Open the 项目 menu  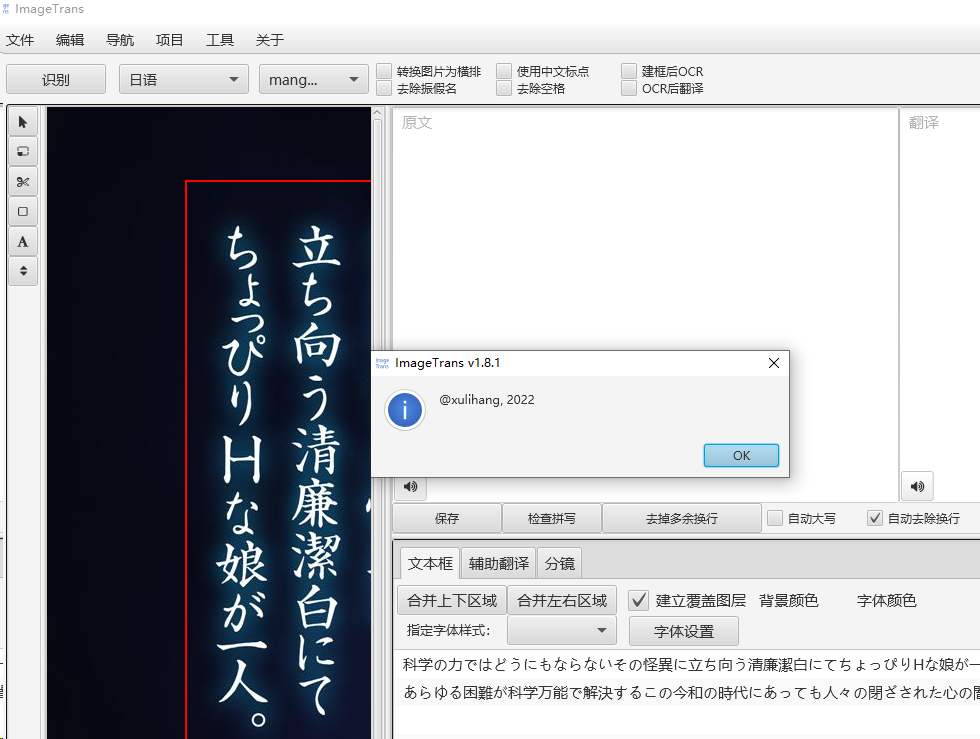(x=169, y=40)
